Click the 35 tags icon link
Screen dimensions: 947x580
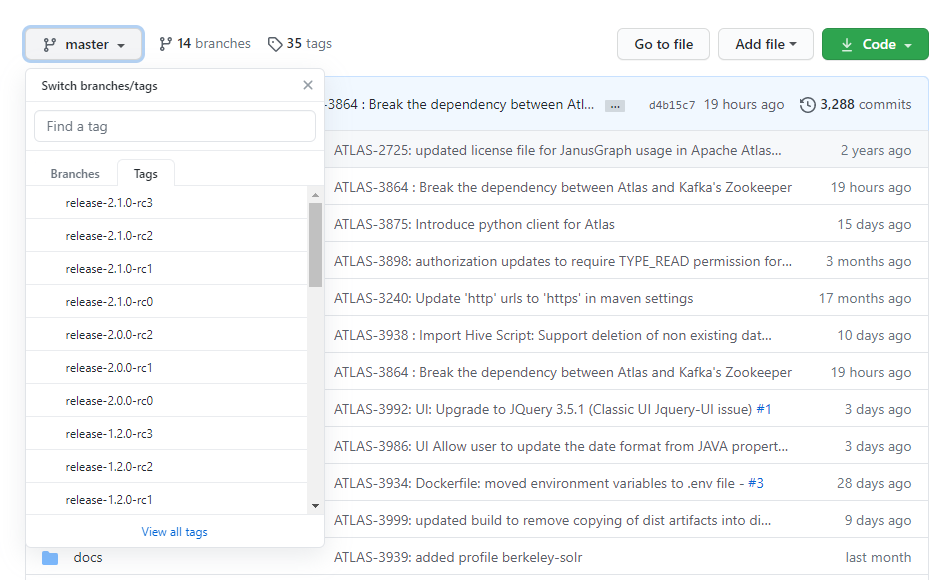pos(275,44)
